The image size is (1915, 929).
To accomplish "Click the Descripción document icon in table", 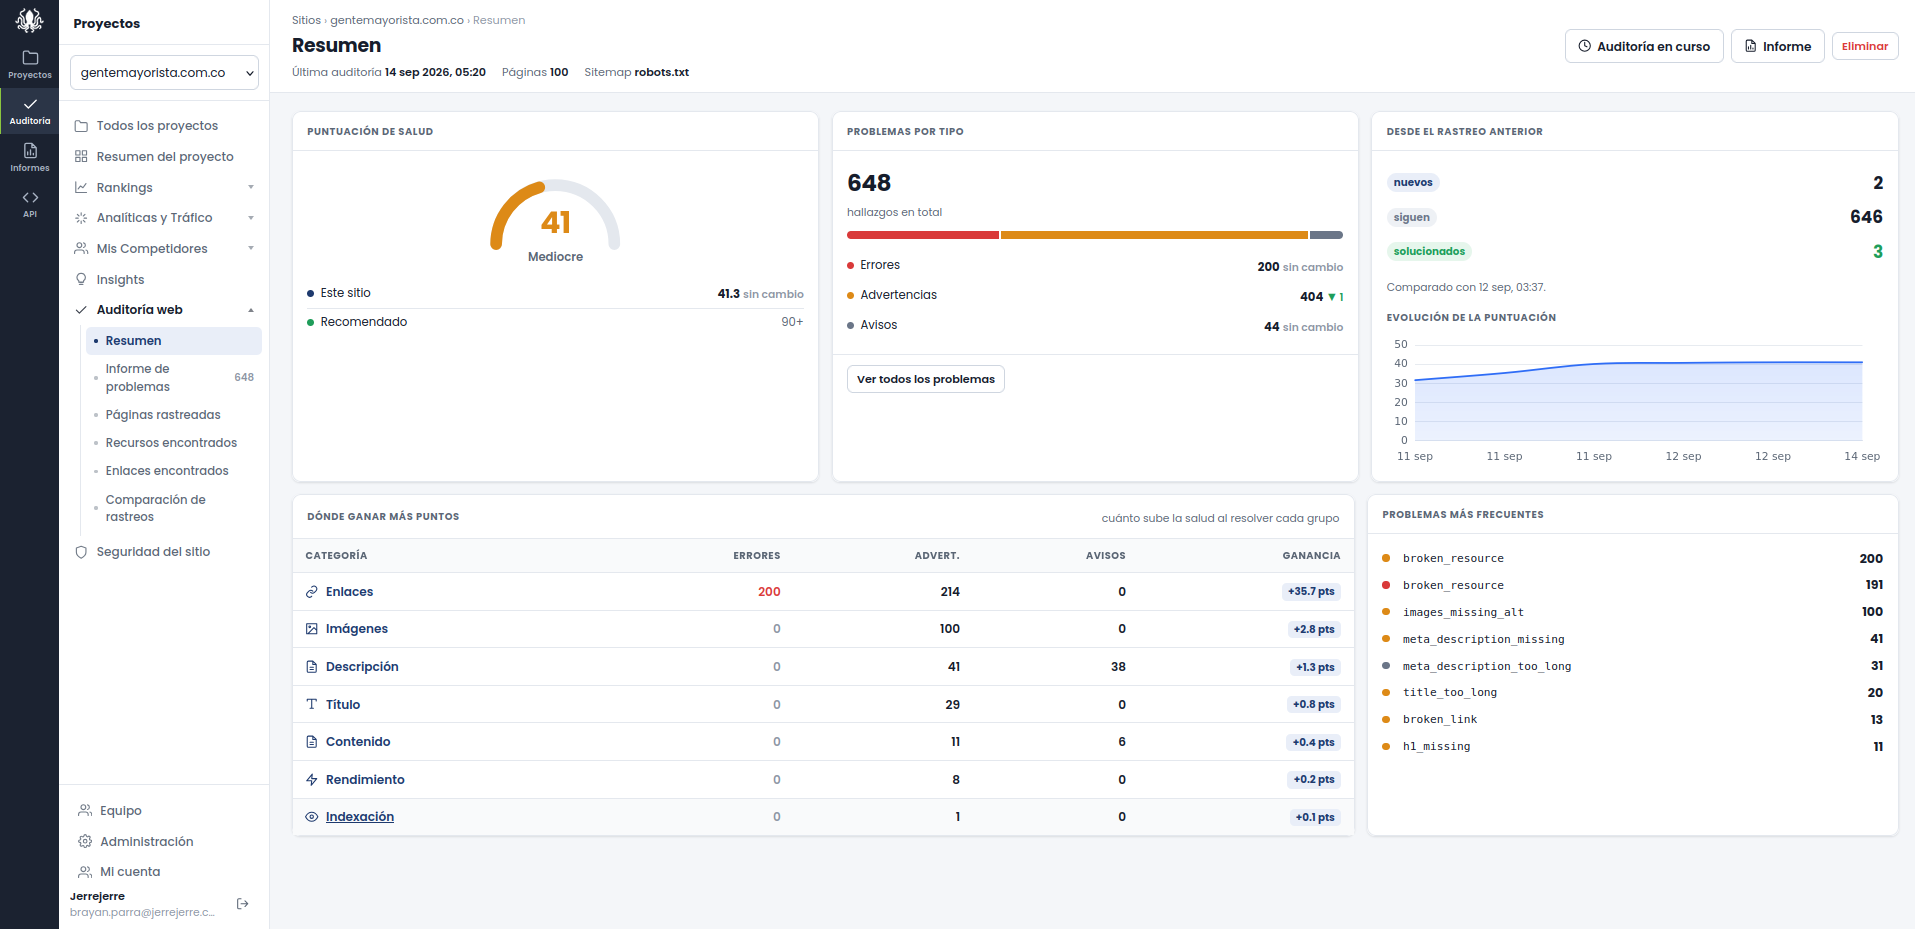I will 312,667.
